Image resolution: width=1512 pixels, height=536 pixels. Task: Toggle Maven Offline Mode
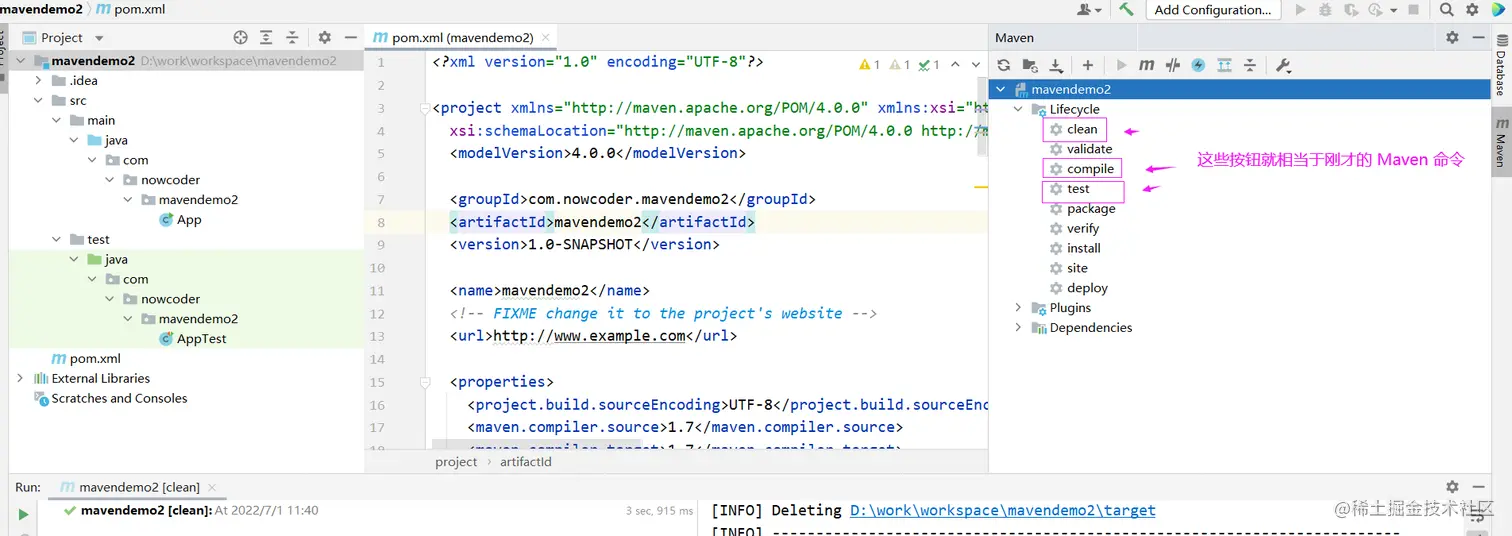[1173, 65]
